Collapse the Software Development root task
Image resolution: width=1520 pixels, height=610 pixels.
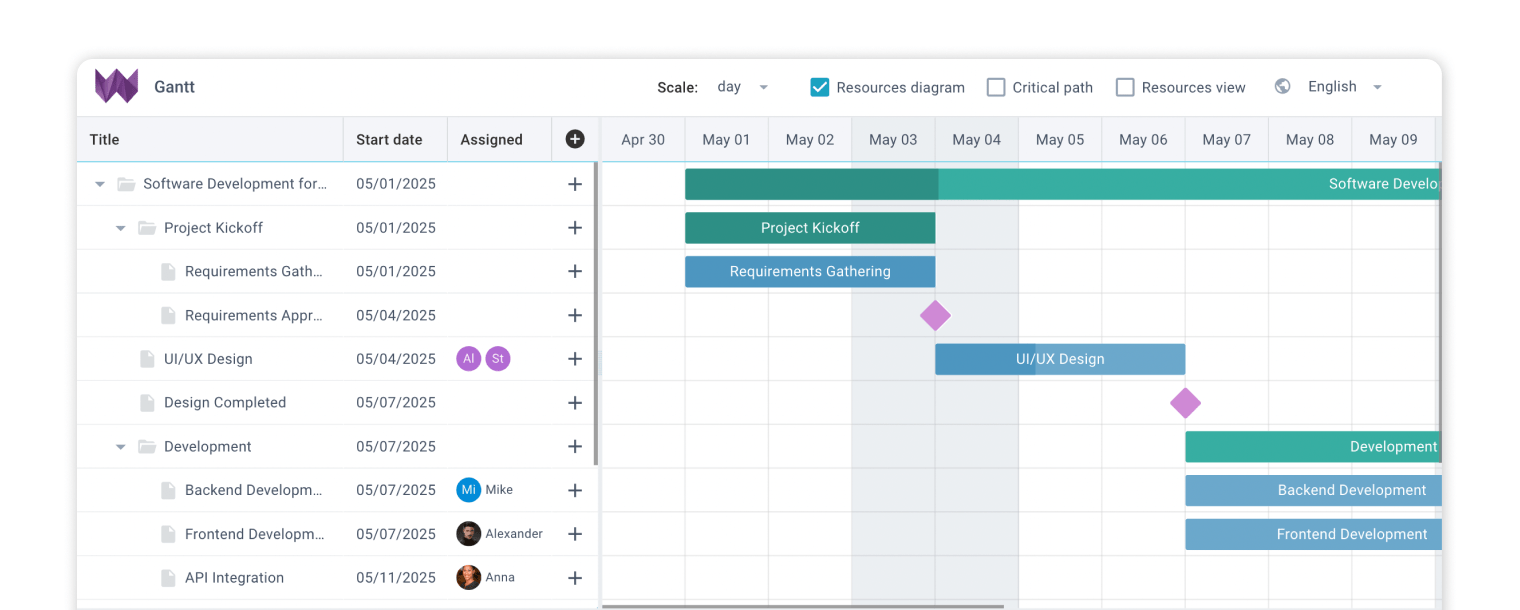click(x=100, y=184)
